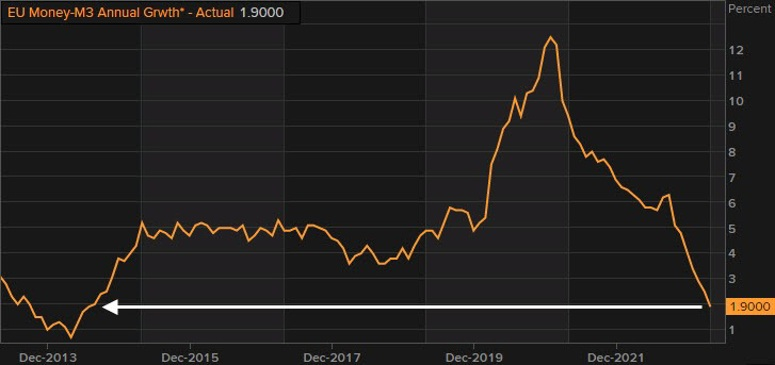Click the Dec-2021 date label on x-axis
775x365 pixels.
[x=617, y=357]
